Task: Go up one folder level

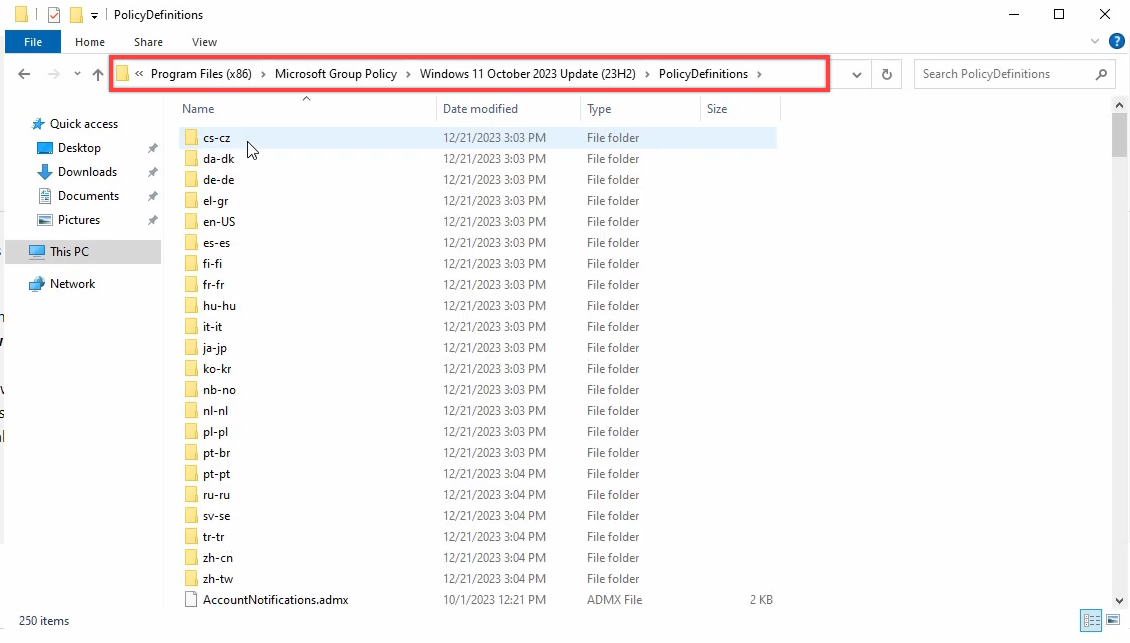Action: pos(98,74)
